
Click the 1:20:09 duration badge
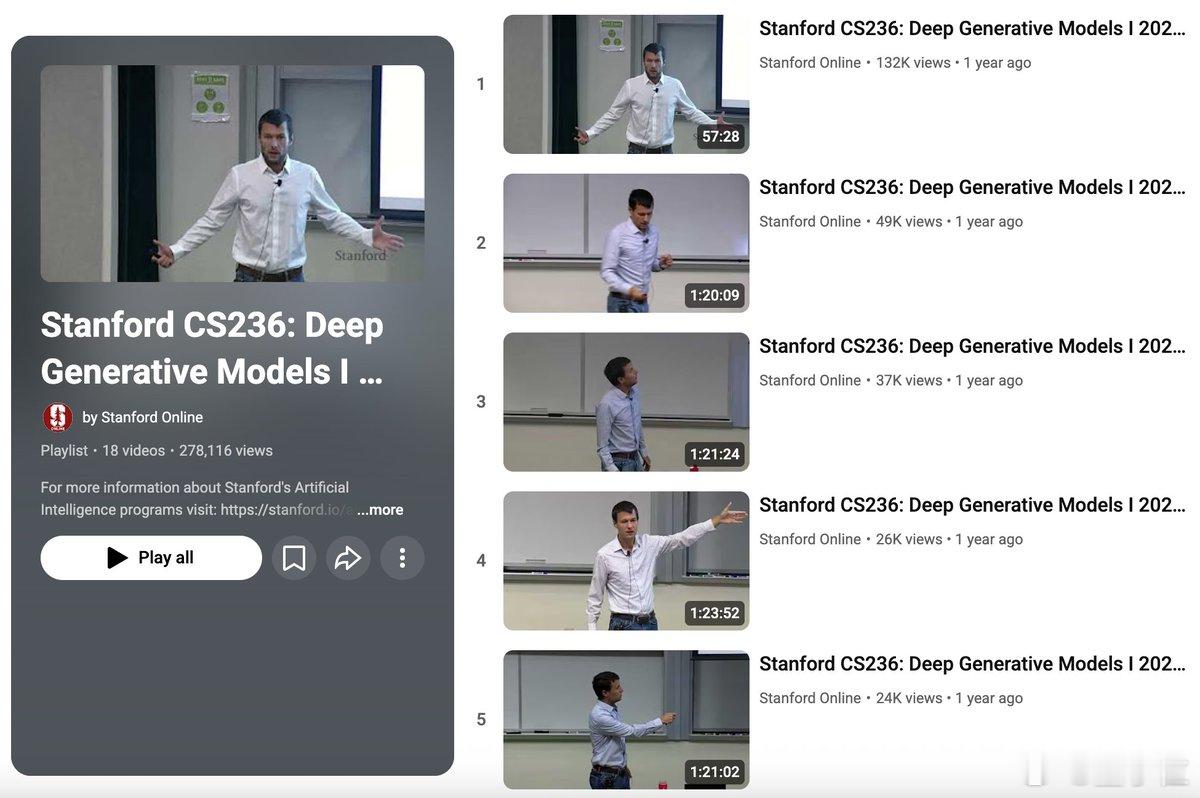(x=715, y=295)
